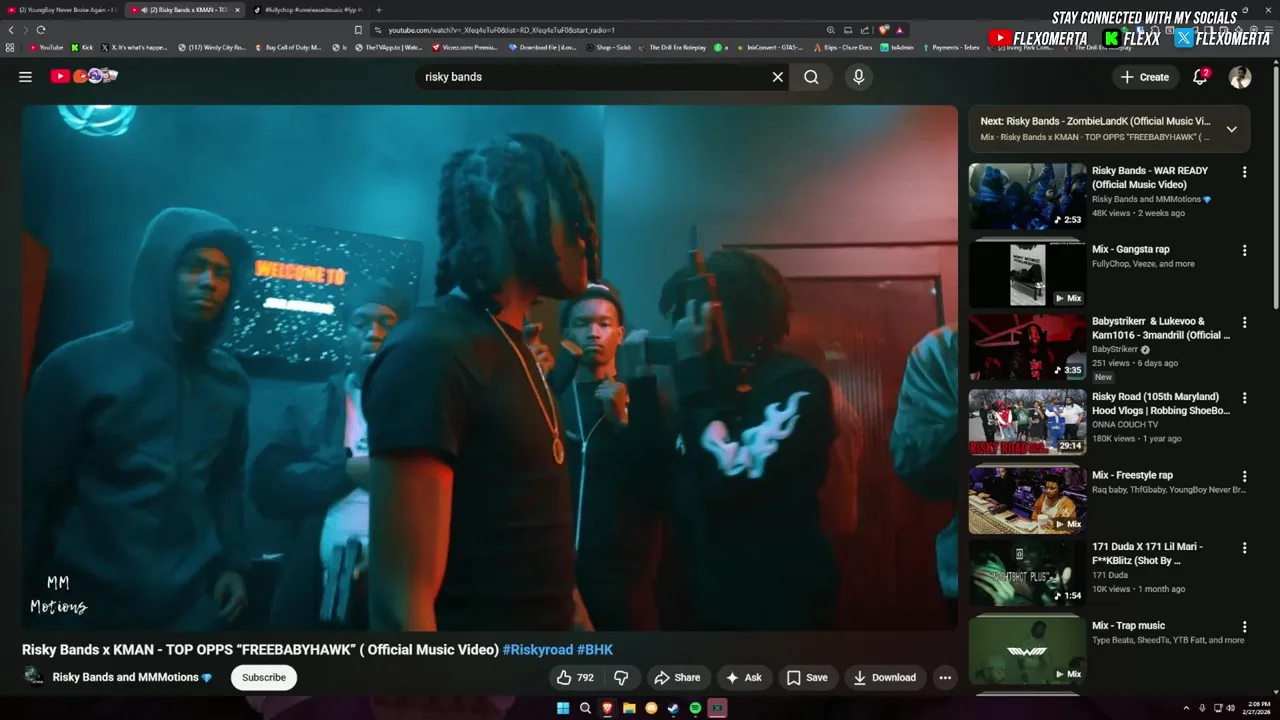Open the Mix - Gangsta rap thumbnail
1280x720 pixels.
(x=1026, y=274)
